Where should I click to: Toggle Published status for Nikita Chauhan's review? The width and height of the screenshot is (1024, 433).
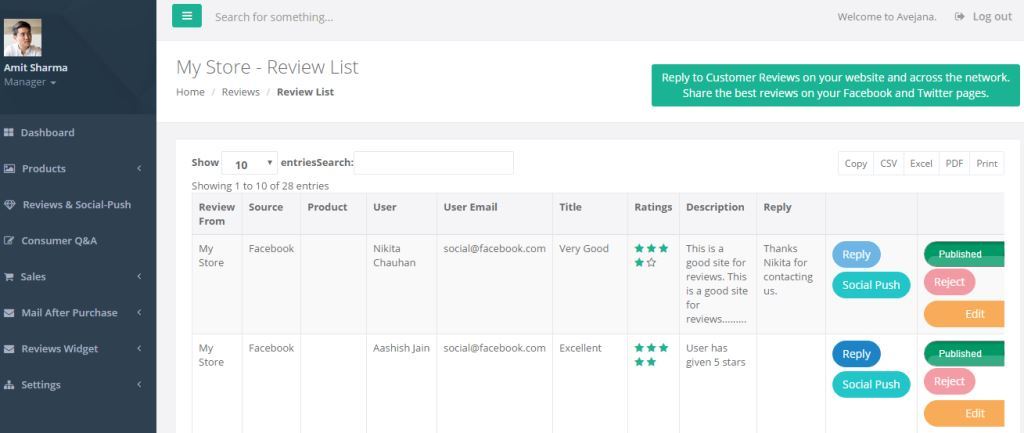pos(963,254)
